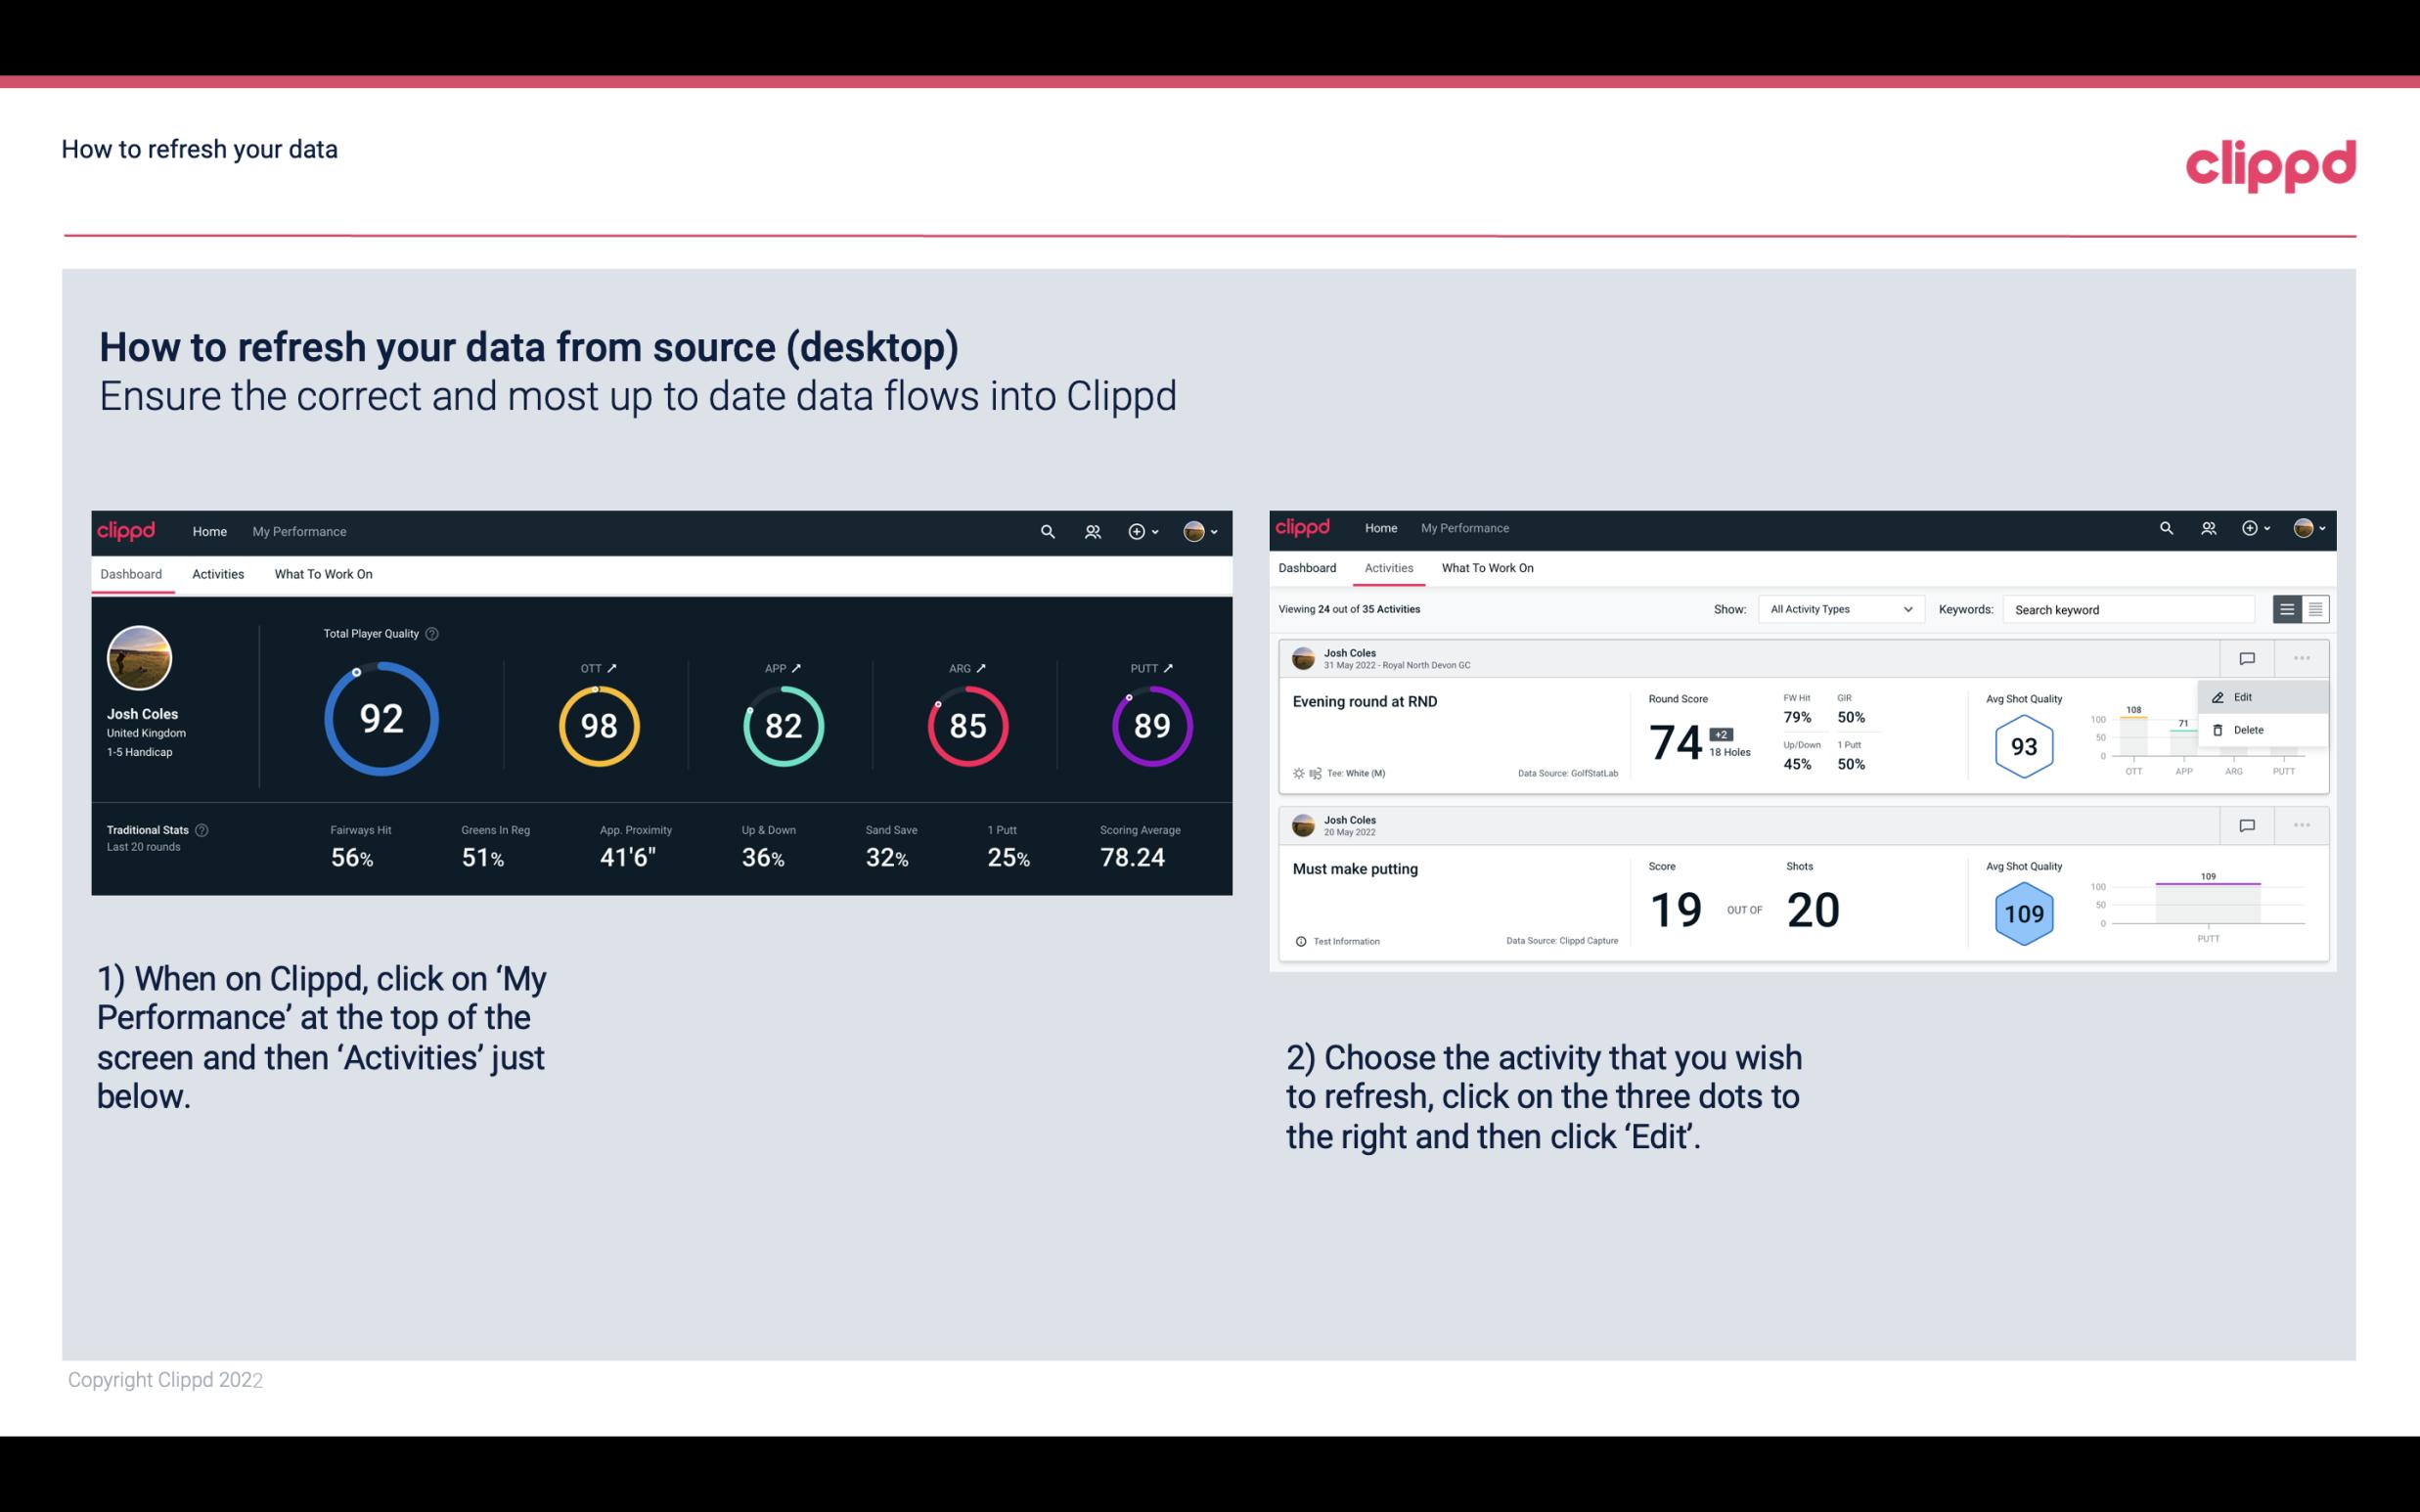The image size is (2420, 1512).
Task: Click Delete option in activity context menu
Action: (2249, 730)
